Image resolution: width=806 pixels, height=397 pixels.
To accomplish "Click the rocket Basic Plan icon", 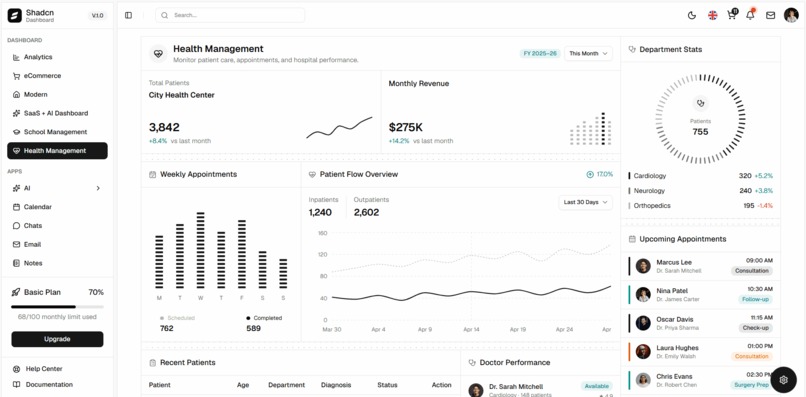I will click(16, 292).
